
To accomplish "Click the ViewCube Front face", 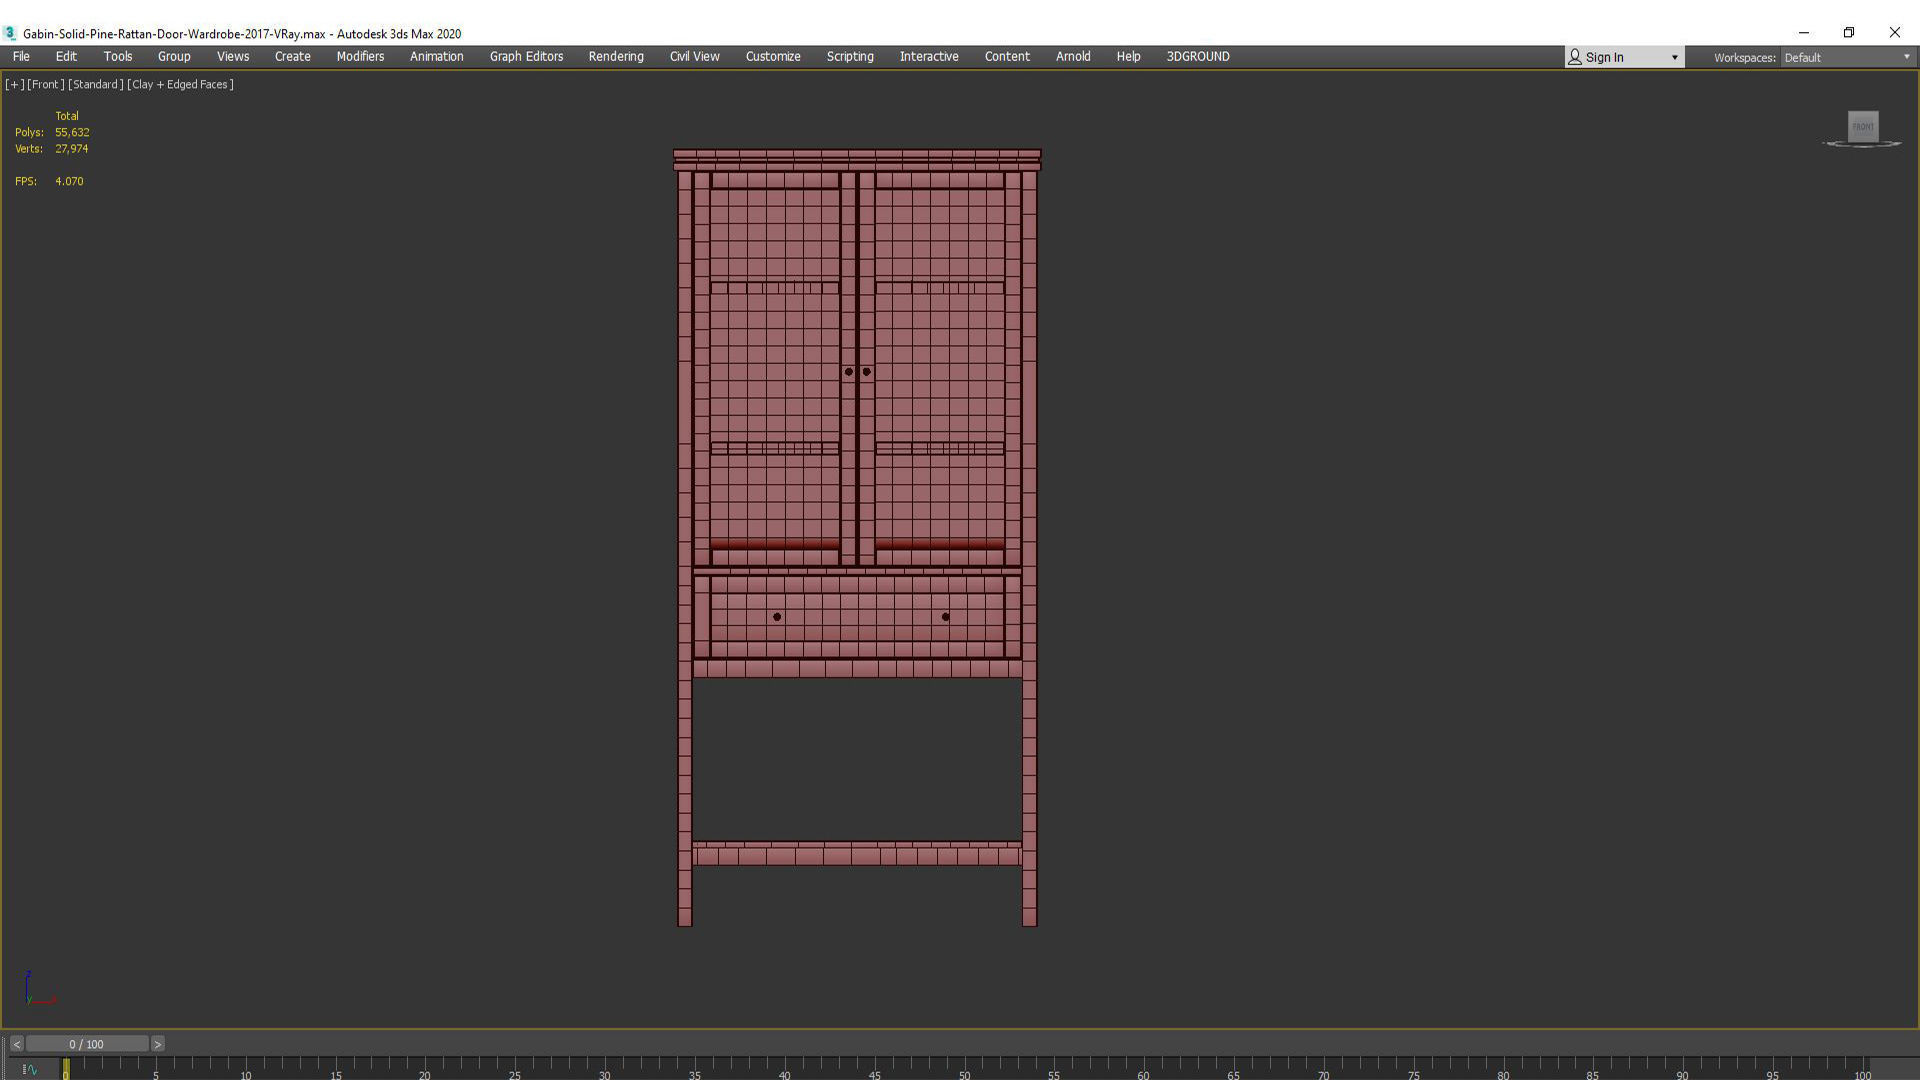I will coord(1862,126).
